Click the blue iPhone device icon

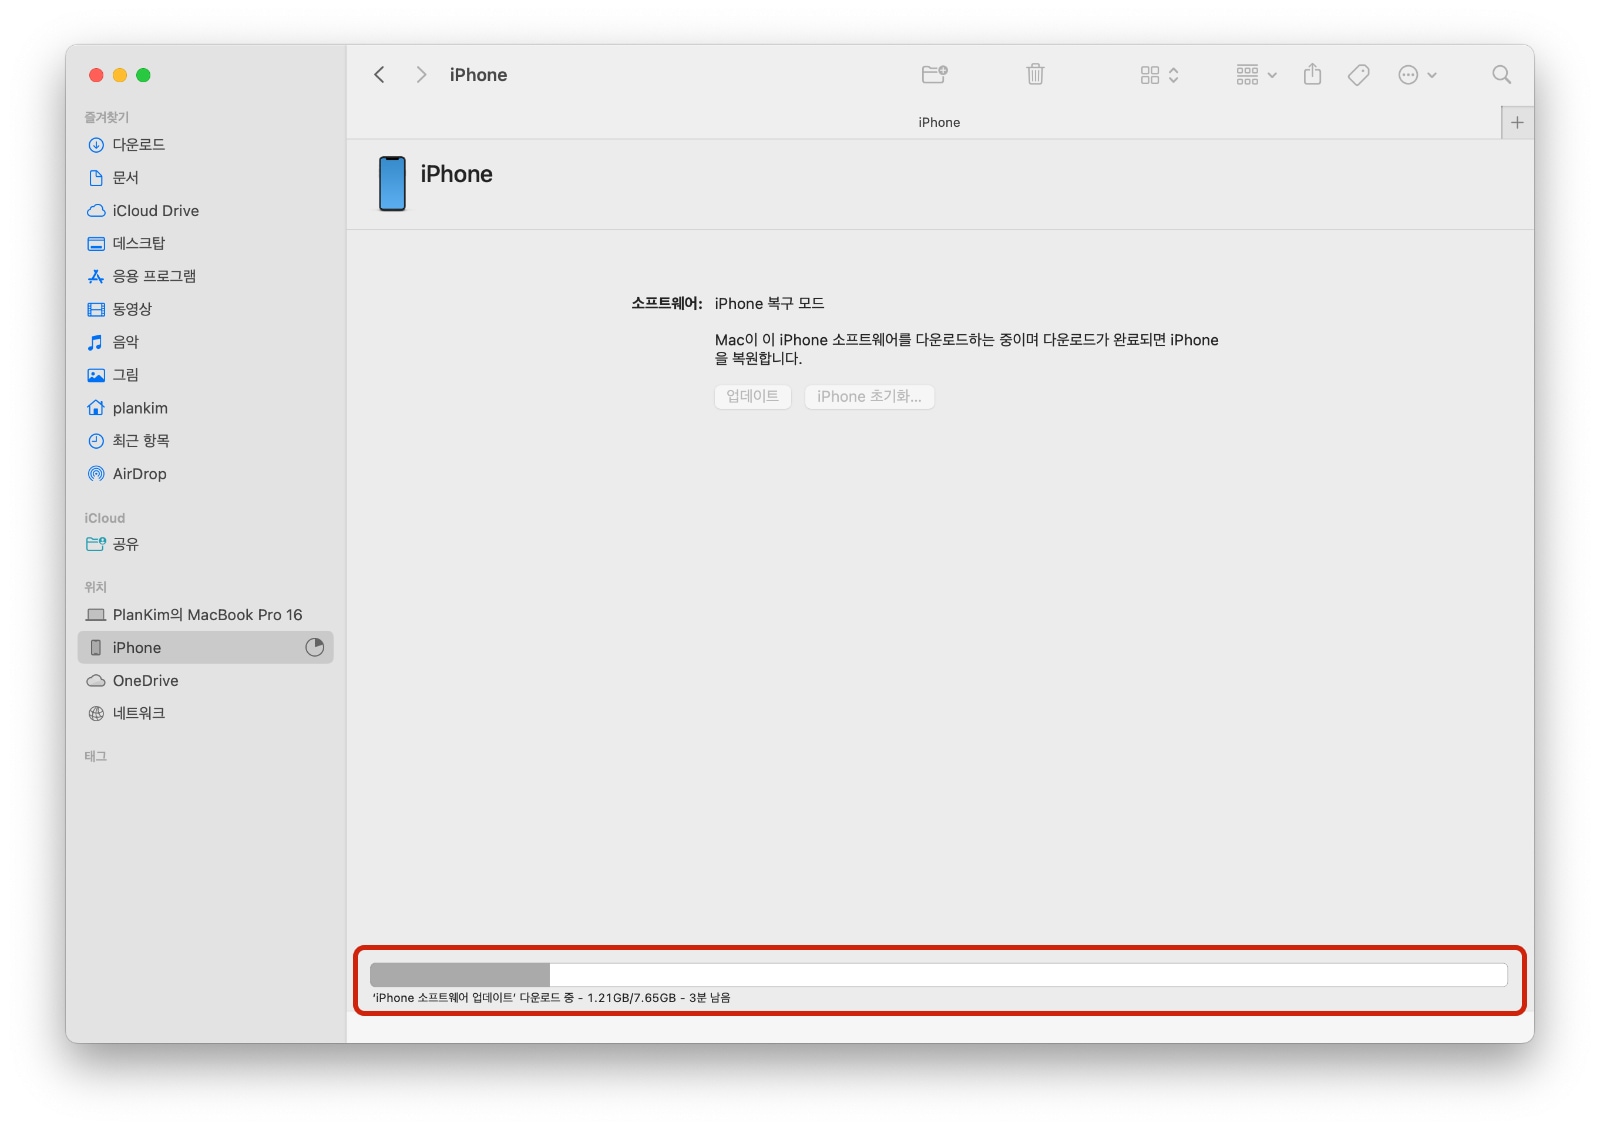(x=392, y=183)
